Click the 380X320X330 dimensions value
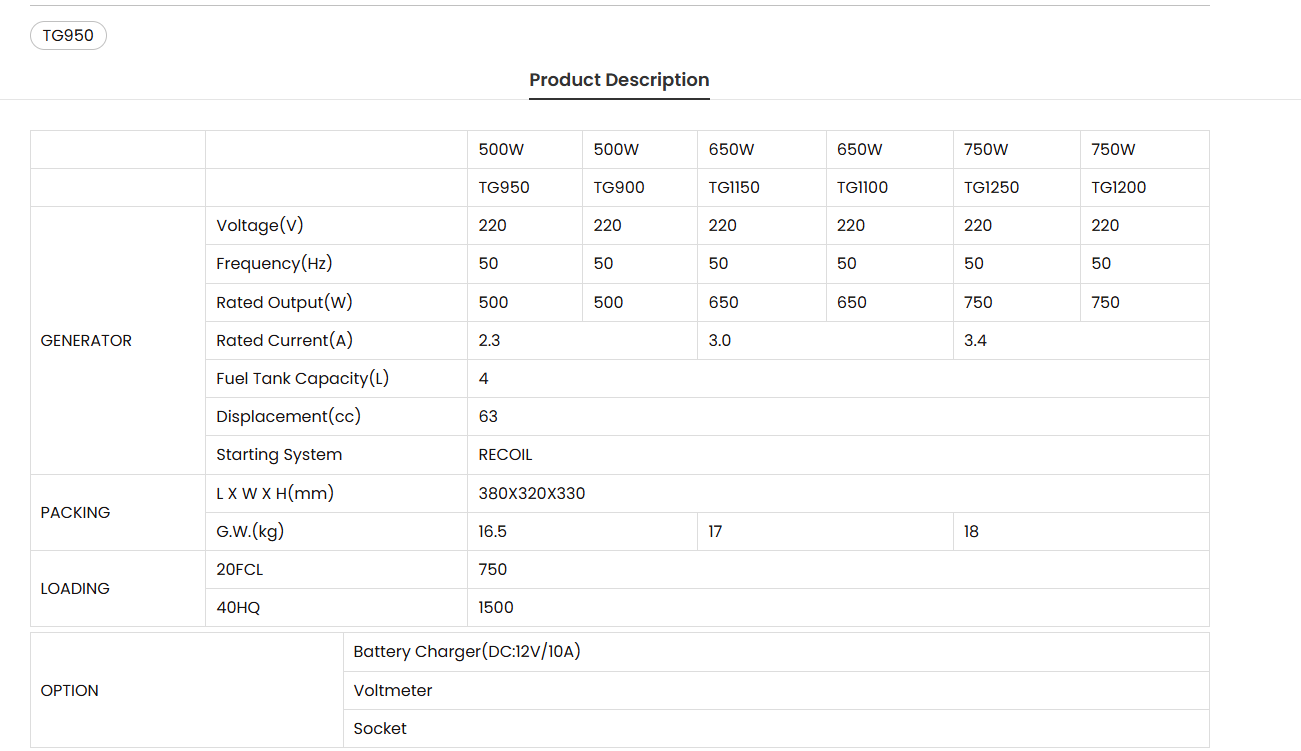 [x=532, y=494]
